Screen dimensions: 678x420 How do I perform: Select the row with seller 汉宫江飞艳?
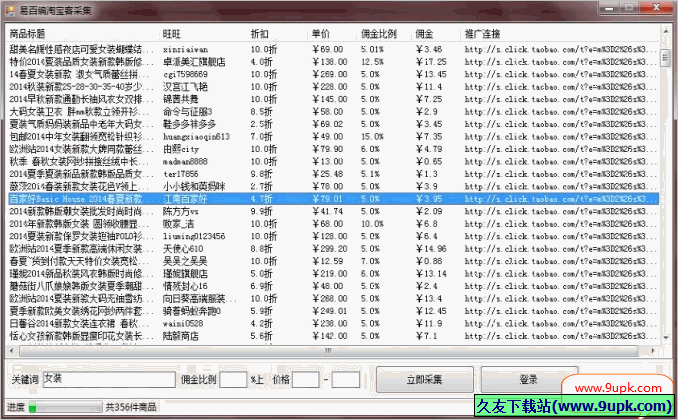(x=332, y=87)
